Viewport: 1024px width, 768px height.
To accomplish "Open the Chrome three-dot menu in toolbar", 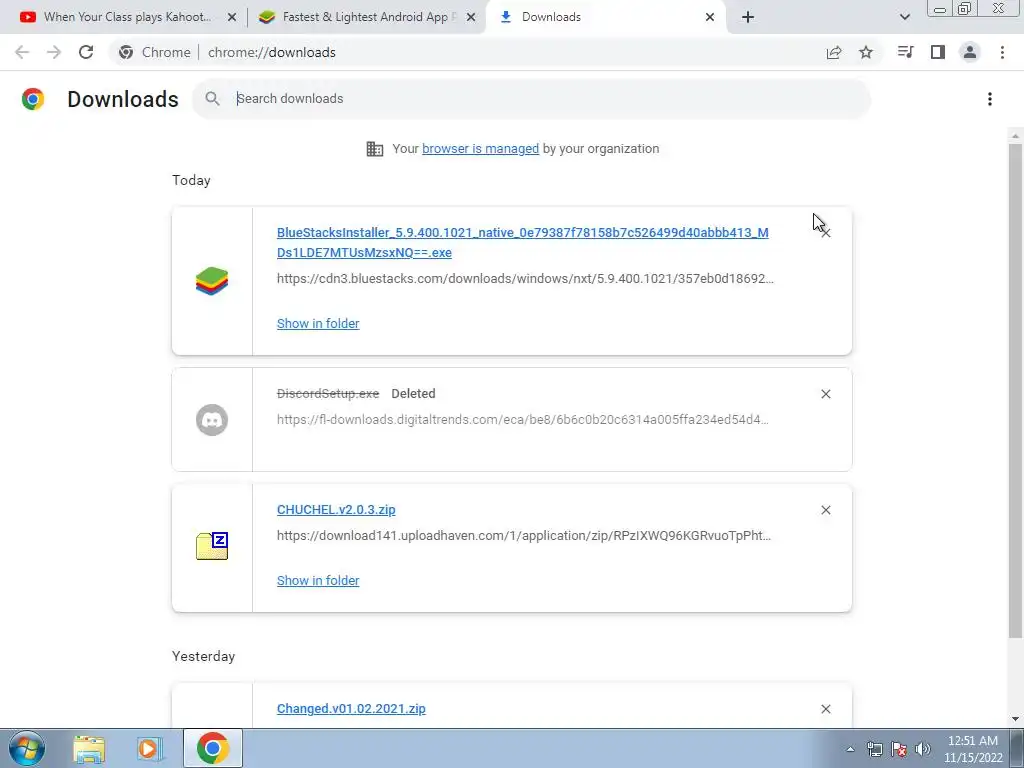I will tap(1002, 52).
